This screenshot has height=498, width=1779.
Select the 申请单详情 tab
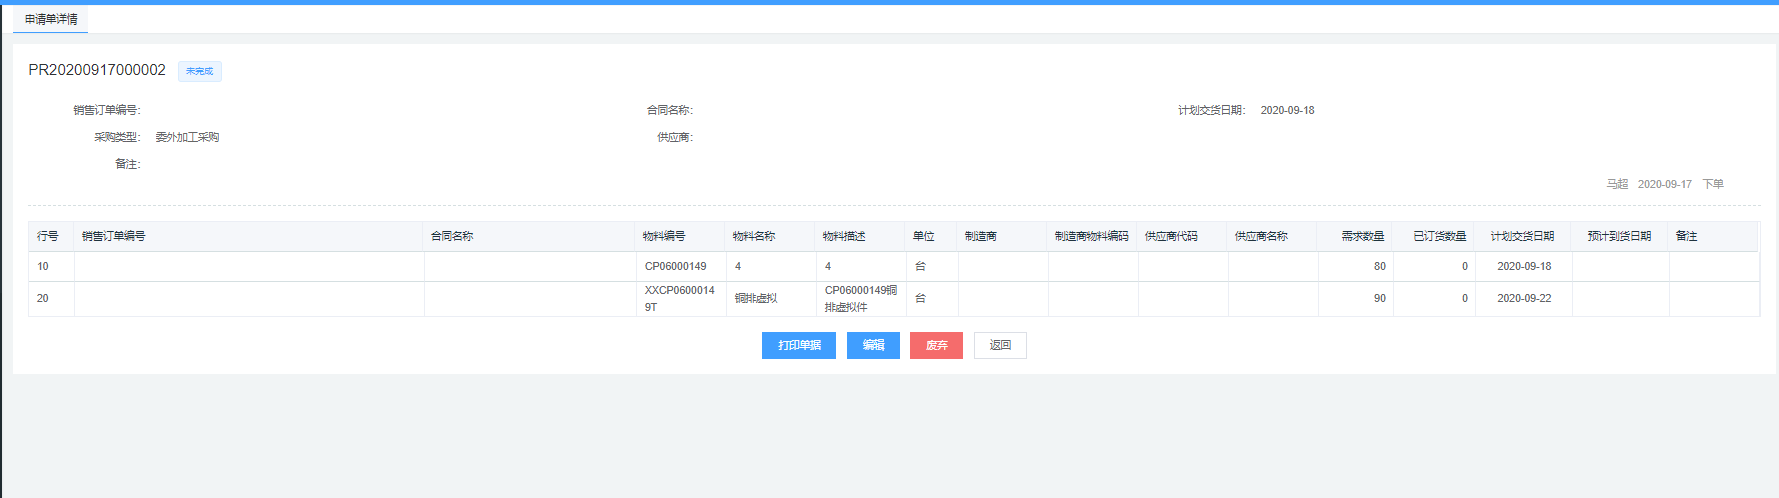51,19
